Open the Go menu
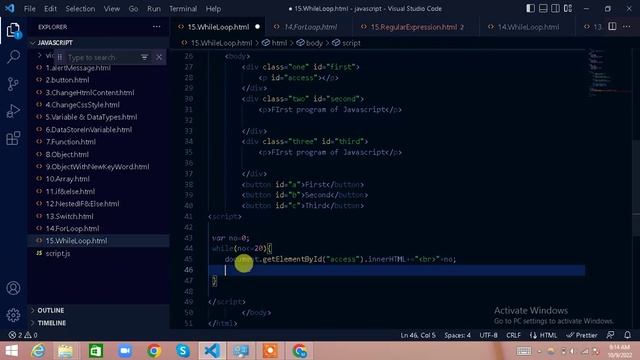The image size is (640, 360). coord(133,9)
